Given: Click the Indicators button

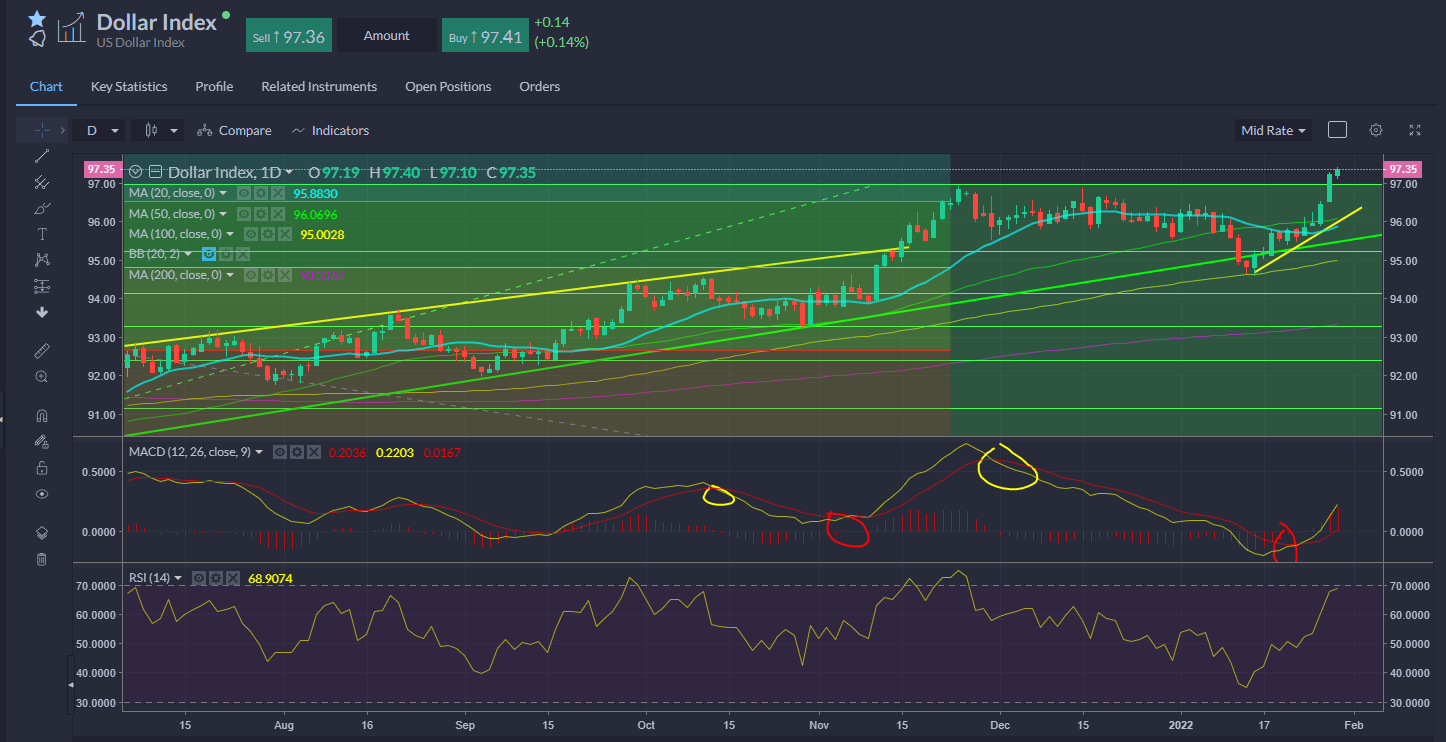Looking at the screenshot, I should click(330, 131).
